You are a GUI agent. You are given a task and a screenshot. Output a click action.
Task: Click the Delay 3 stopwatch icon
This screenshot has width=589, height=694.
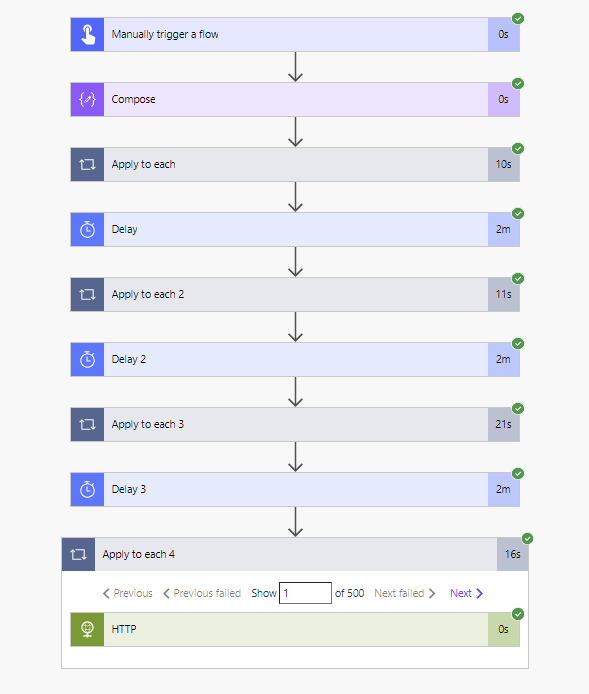[x=87, y=490]
